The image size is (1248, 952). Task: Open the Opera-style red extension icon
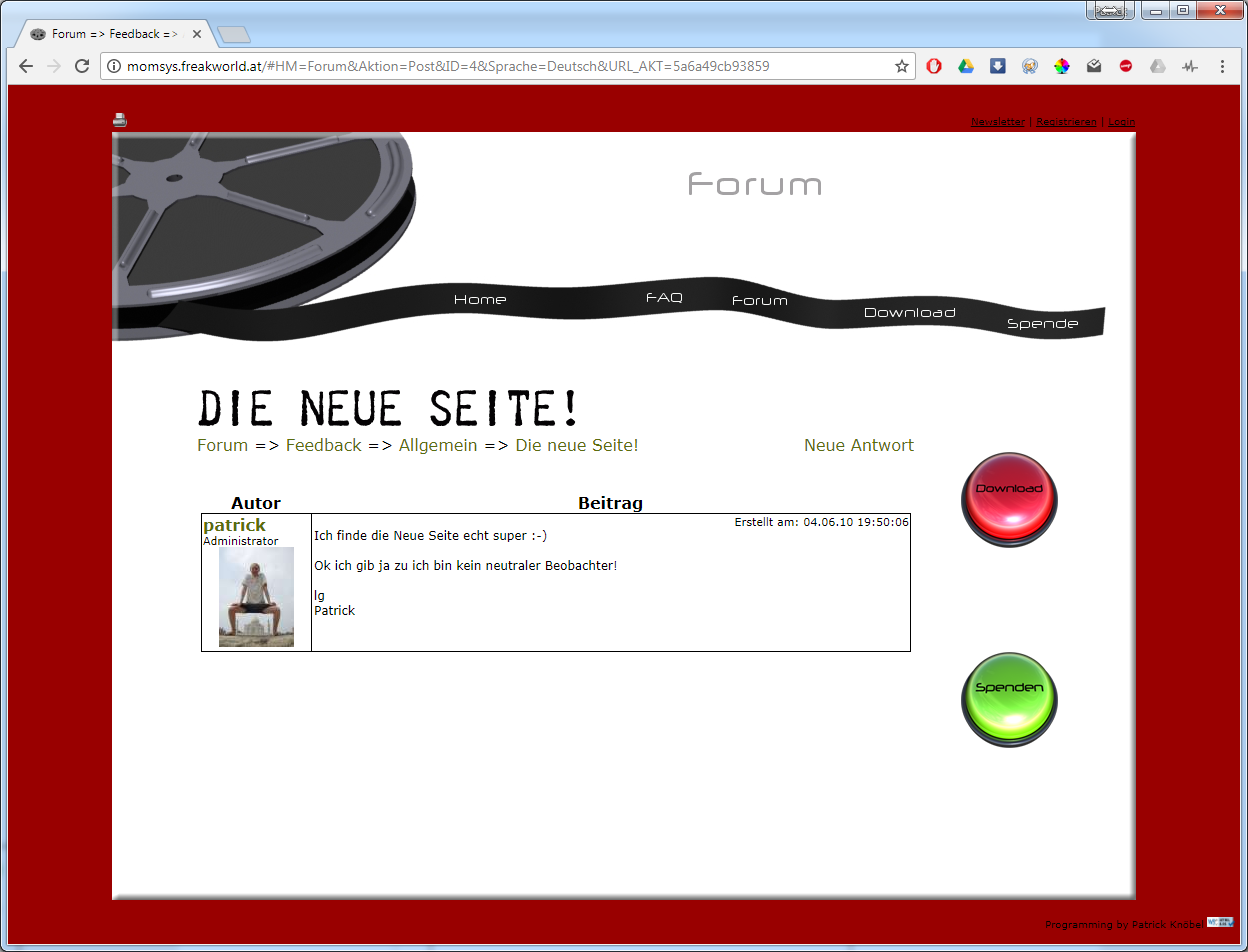(934, 66)
